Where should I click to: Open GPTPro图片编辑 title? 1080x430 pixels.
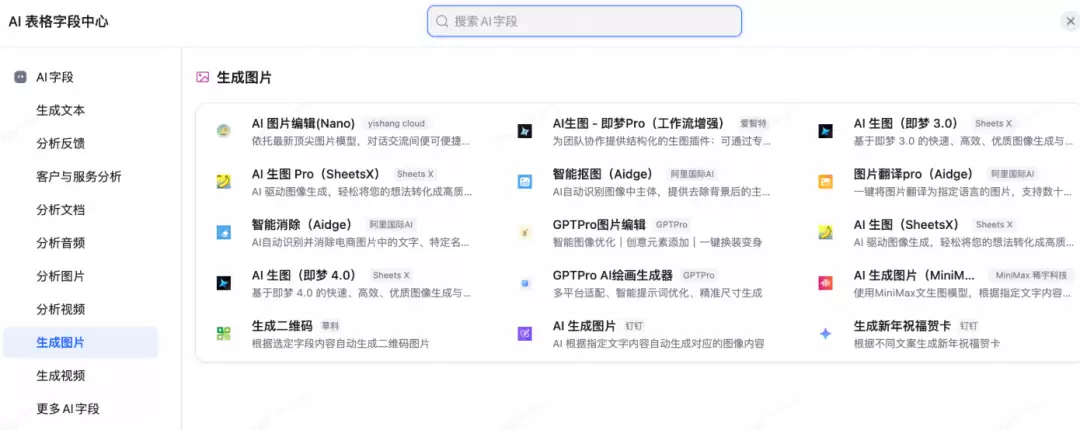pyautogui.click(x=599, y=225)
